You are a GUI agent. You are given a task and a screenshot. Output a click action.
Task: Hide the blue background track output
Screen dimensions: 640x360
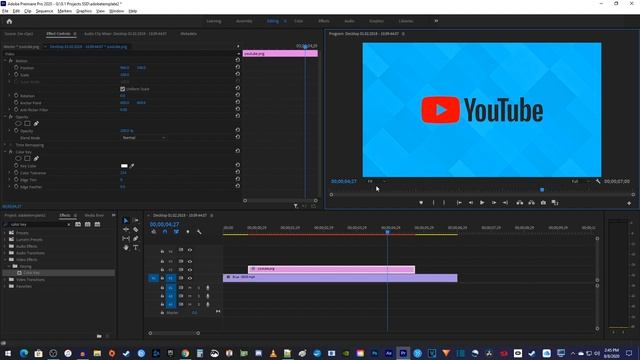tap(190, 278)
